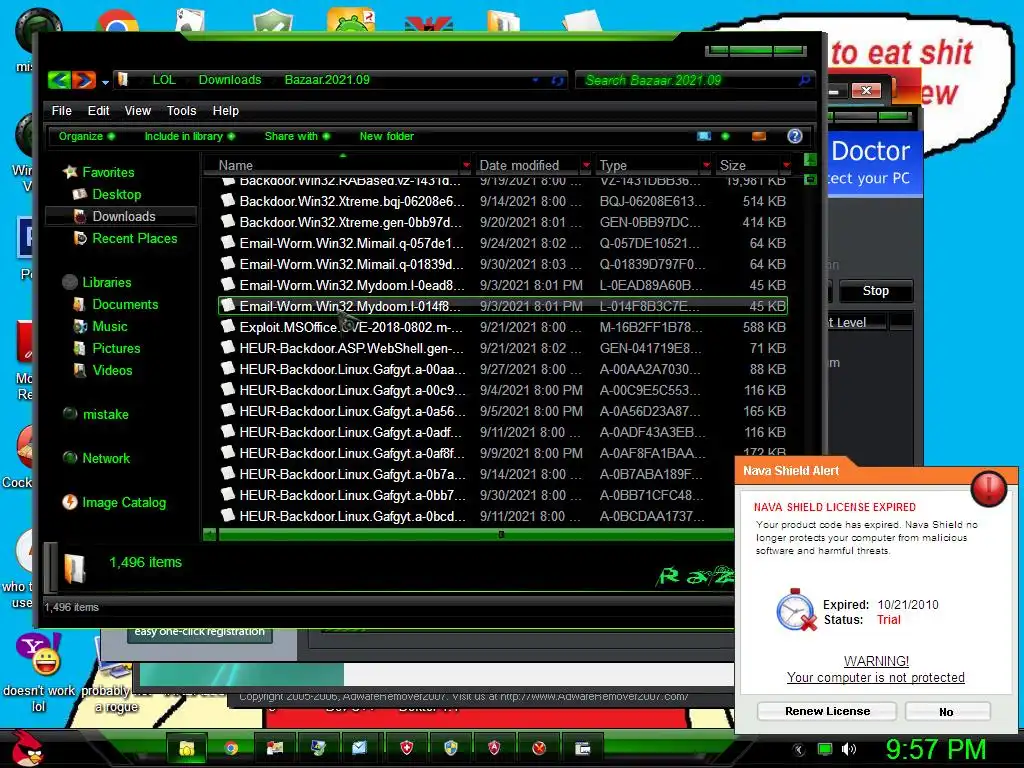Select HEUR-Backdoor.ASP.WebShell.gen file
This screenshot has height=768, width=1024.
[x=502, y=348]
